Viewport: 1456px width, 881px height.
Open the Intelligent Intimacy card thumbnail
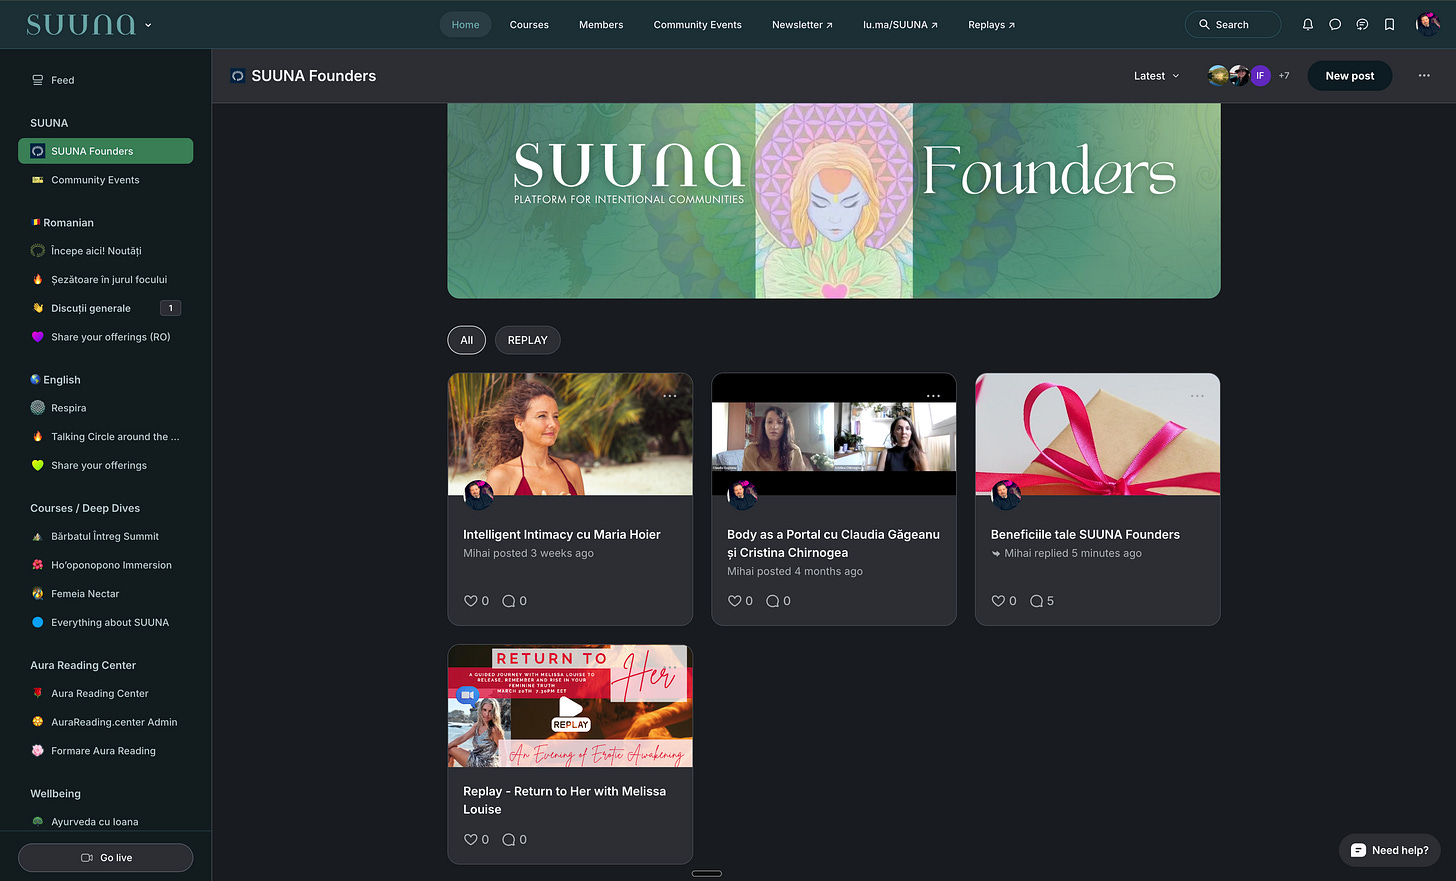(570, 435)
